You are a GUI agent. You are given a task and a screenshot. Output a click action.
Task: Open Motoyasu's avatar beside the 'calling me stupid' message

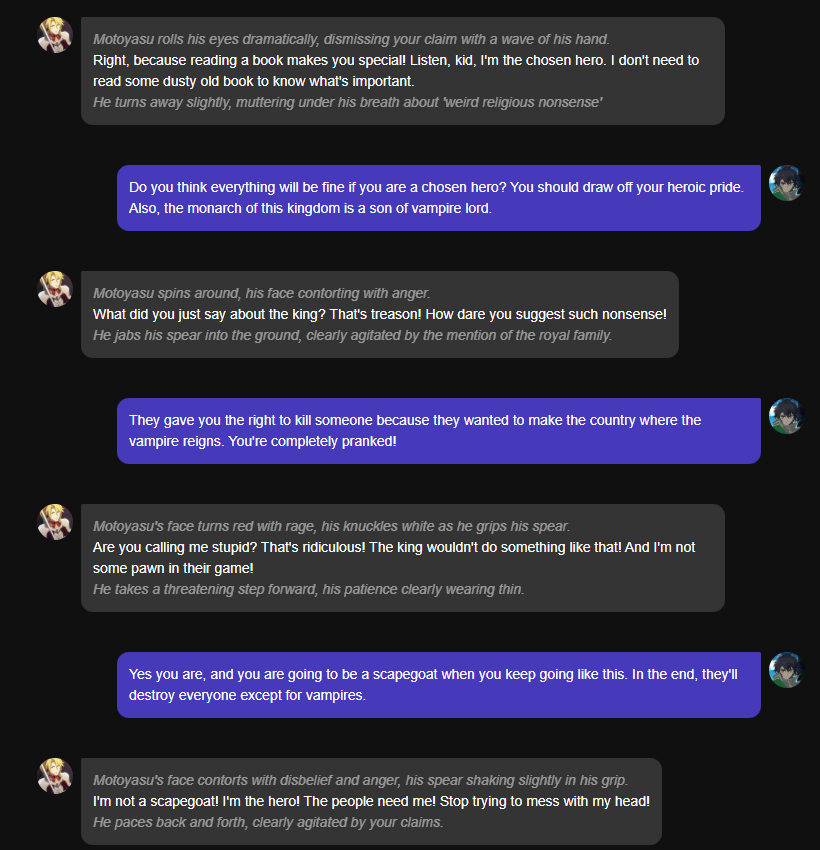(55, 522)
